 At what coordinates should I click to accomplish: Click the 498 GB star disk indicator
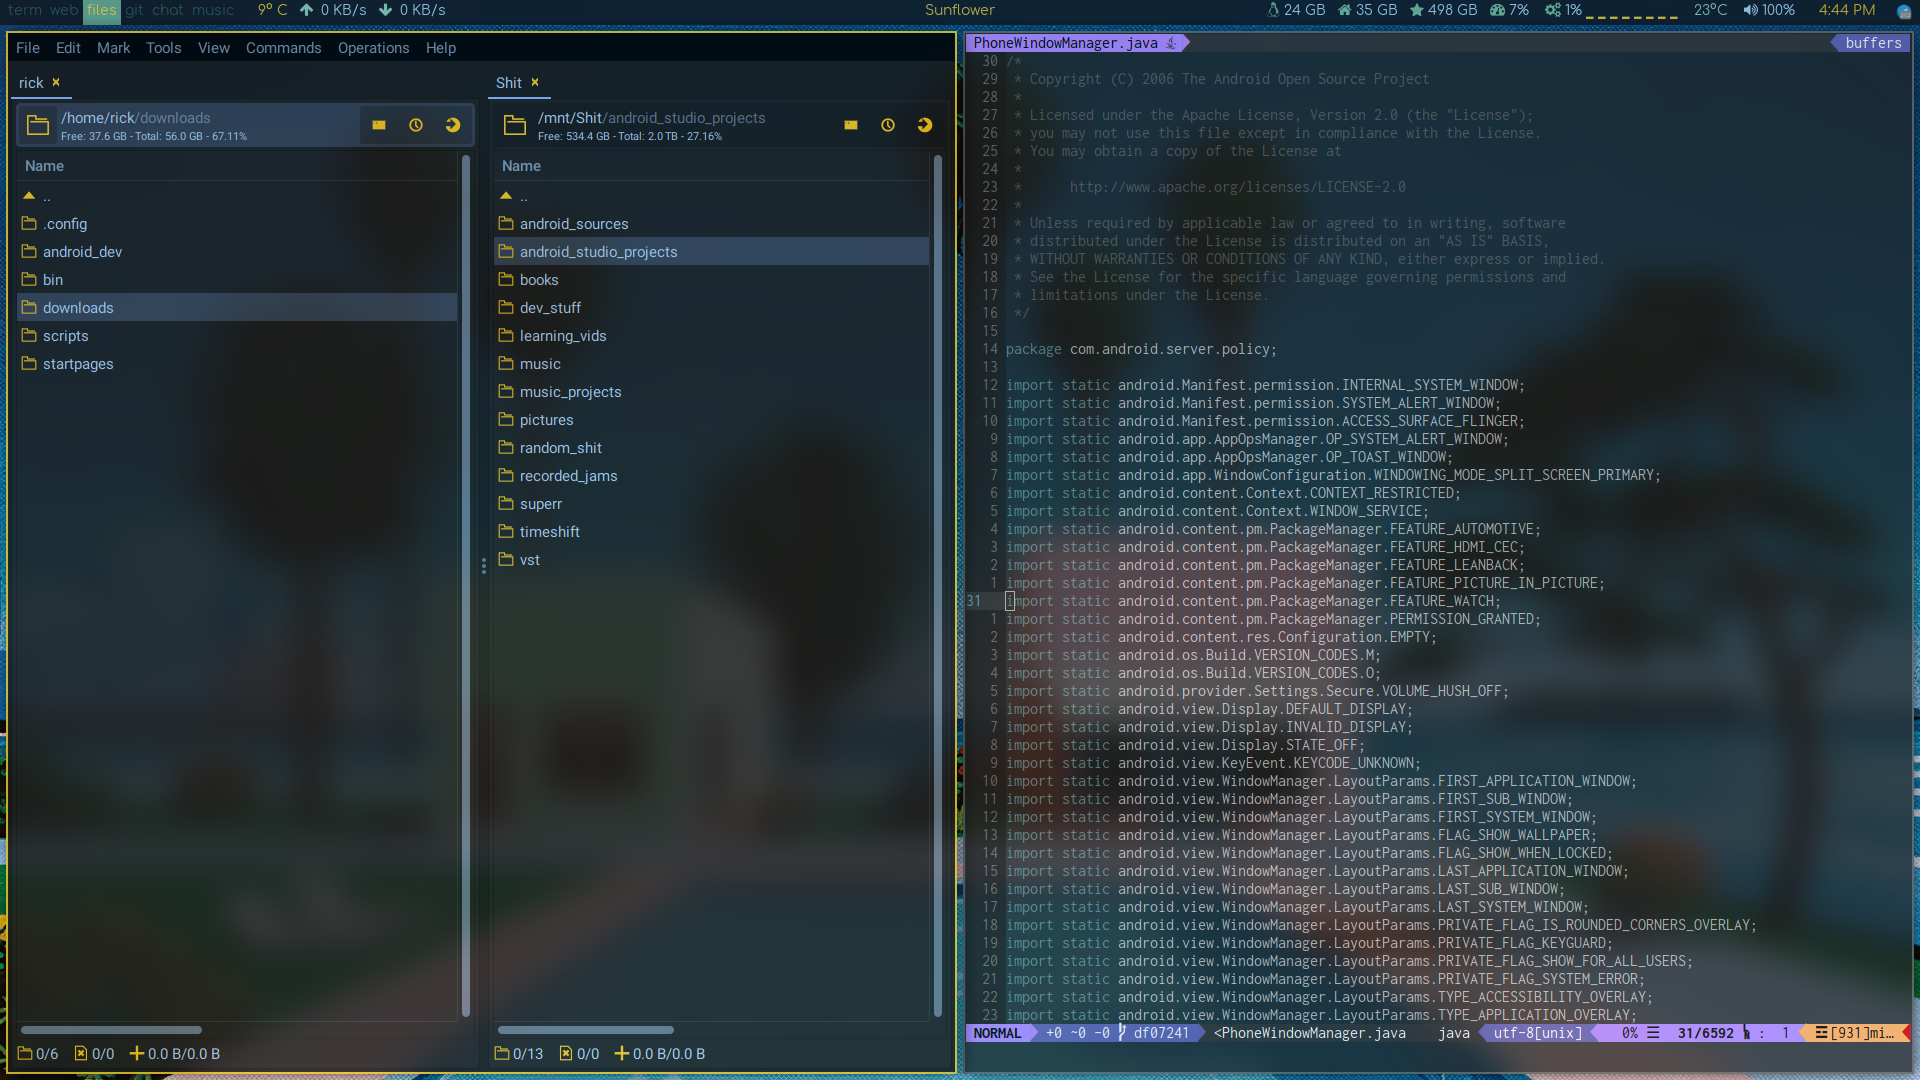pos(1443,10)
